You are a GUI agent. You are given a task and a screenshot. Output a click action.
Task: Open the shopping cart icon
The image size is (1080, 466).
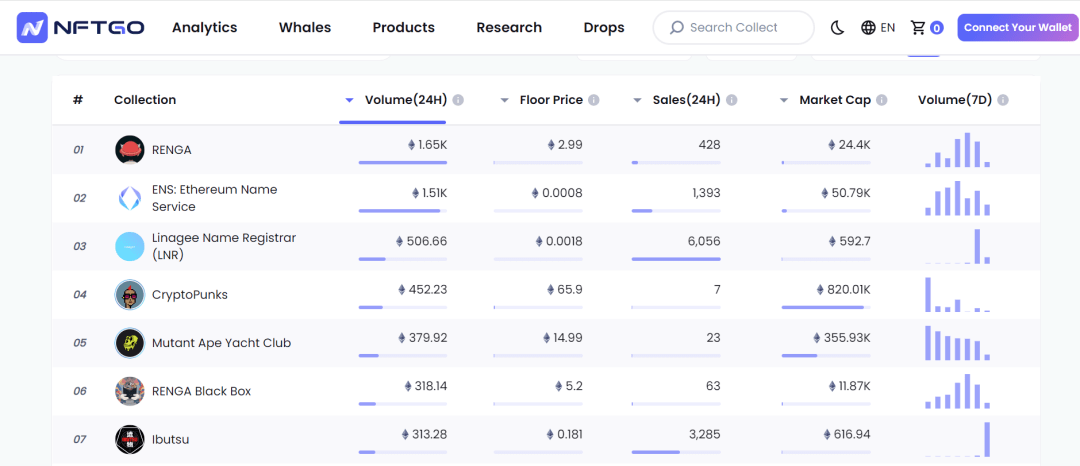[x=917, y=28]
